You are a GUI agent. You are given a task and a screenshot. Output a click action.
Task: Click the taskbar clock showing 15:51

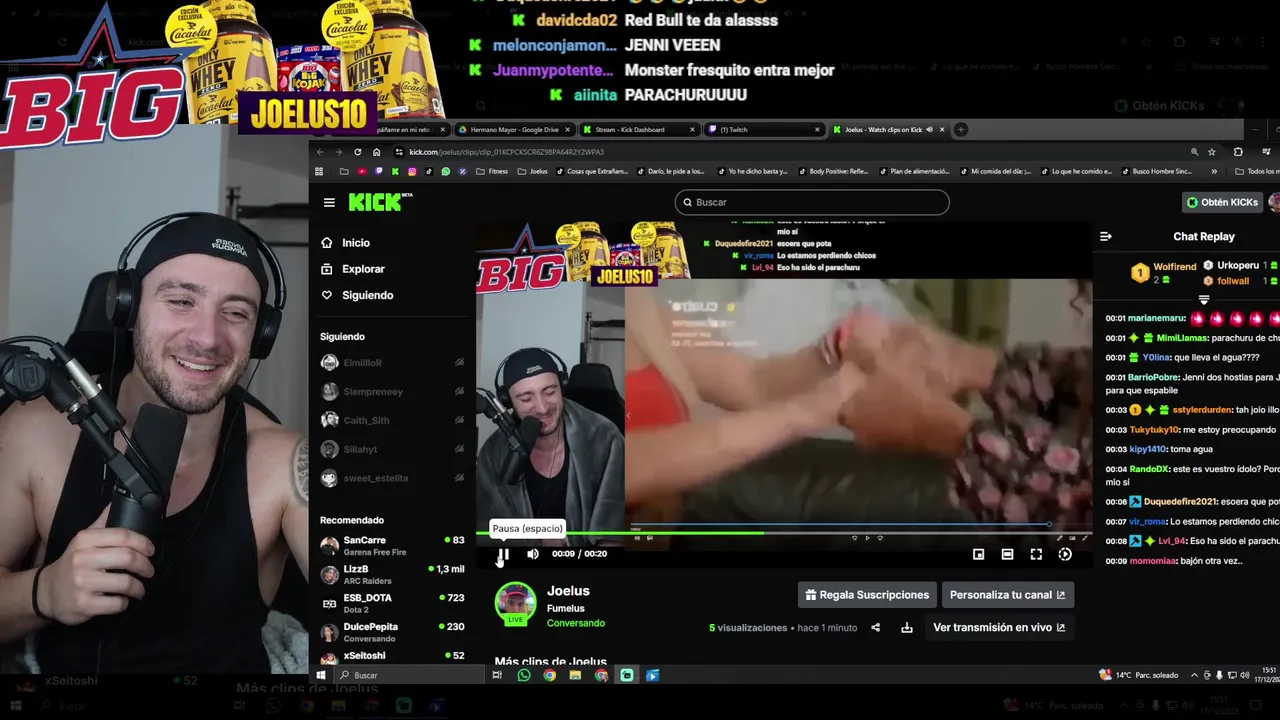click(1266, 675)
